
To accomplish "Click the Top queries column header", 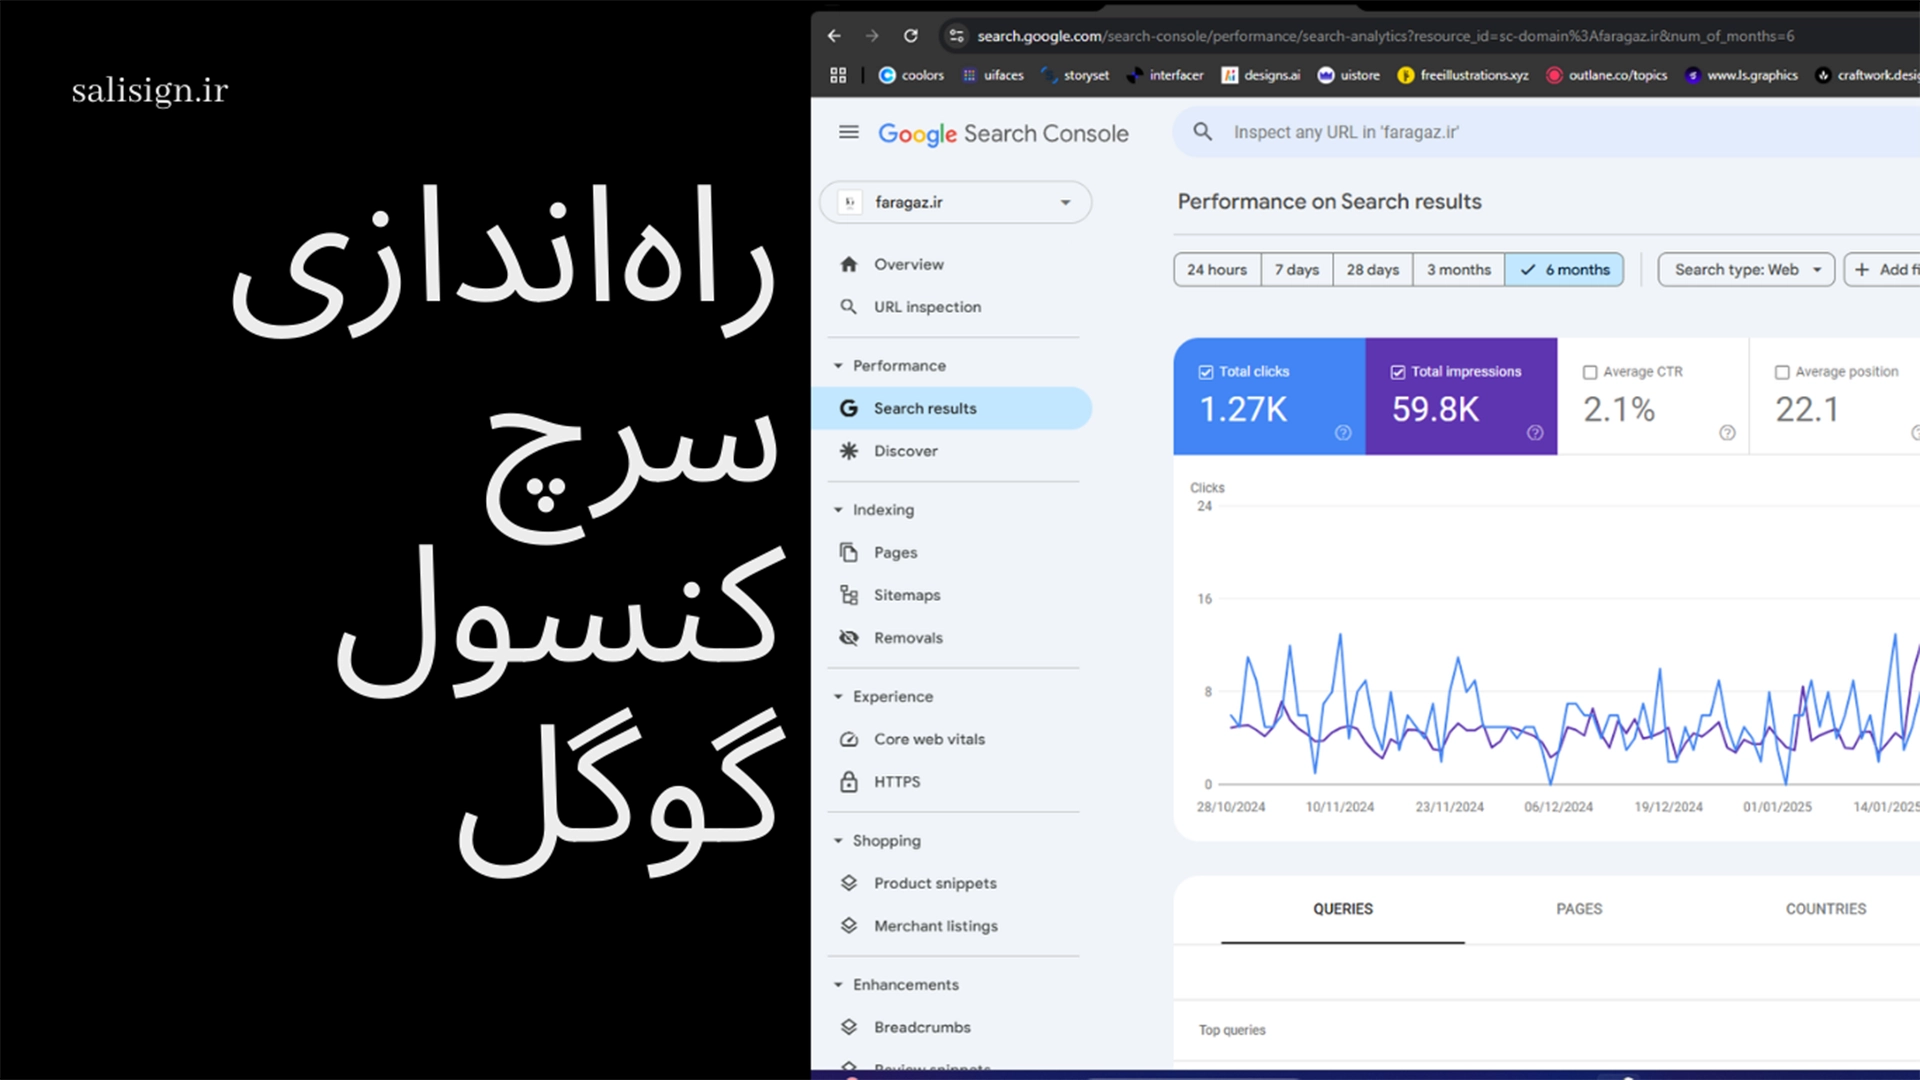I will (x=1232, y=1030).
